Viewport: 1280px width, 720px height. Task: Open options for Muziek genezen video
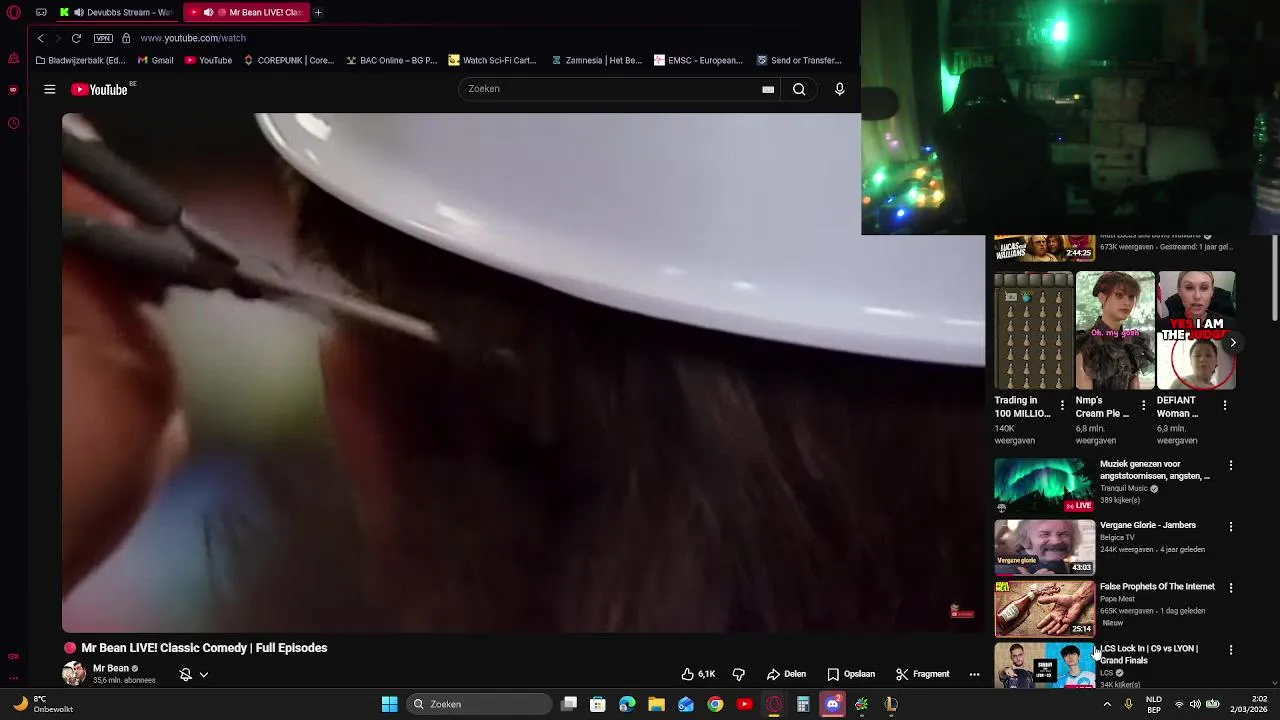1231,465
